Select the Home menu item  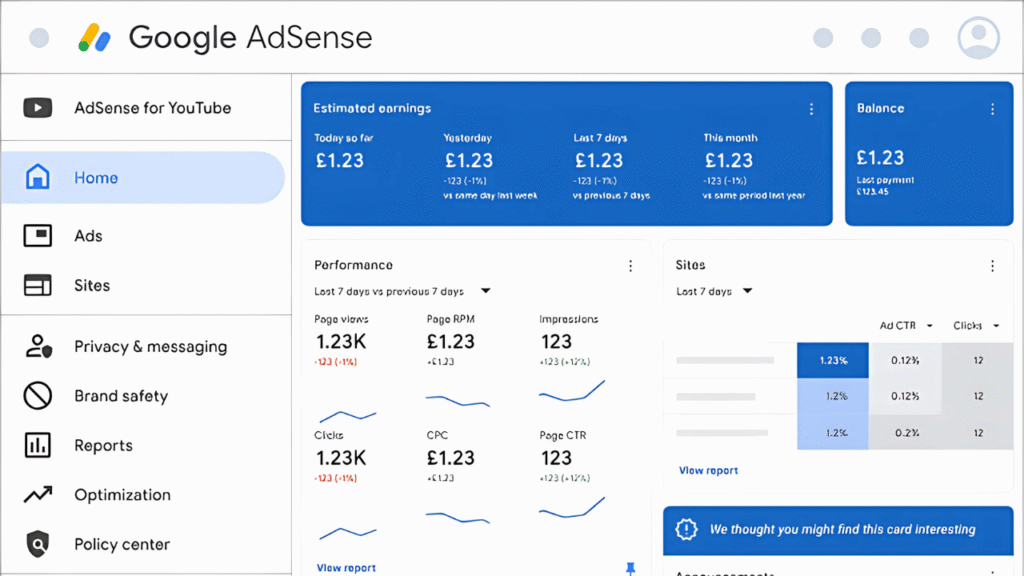point(143,178)
